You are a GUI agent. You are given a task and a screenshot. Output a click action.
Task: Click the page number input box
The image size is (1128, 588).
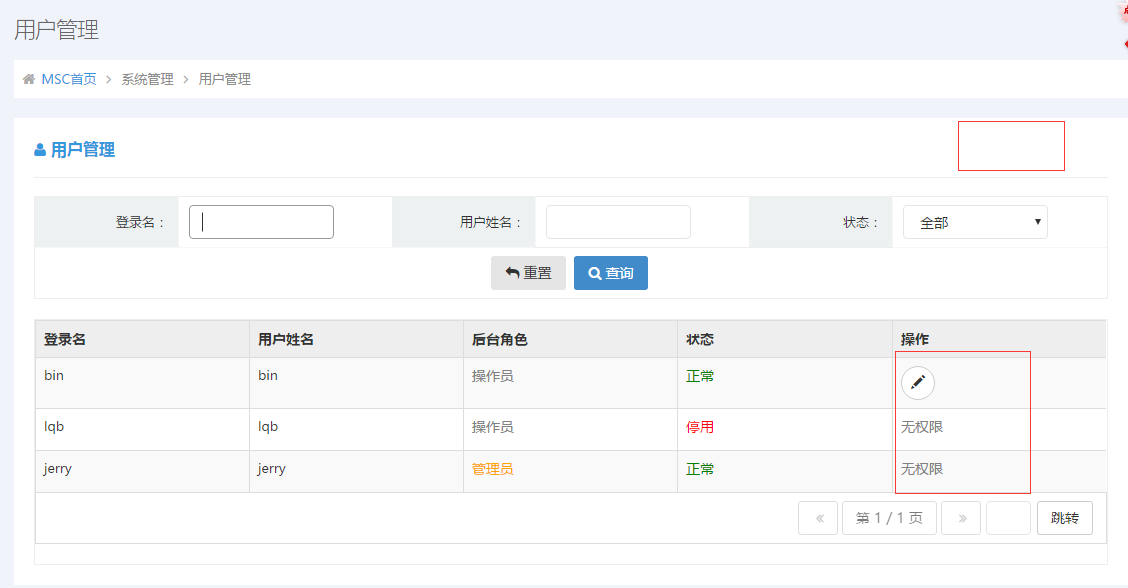1008,518
